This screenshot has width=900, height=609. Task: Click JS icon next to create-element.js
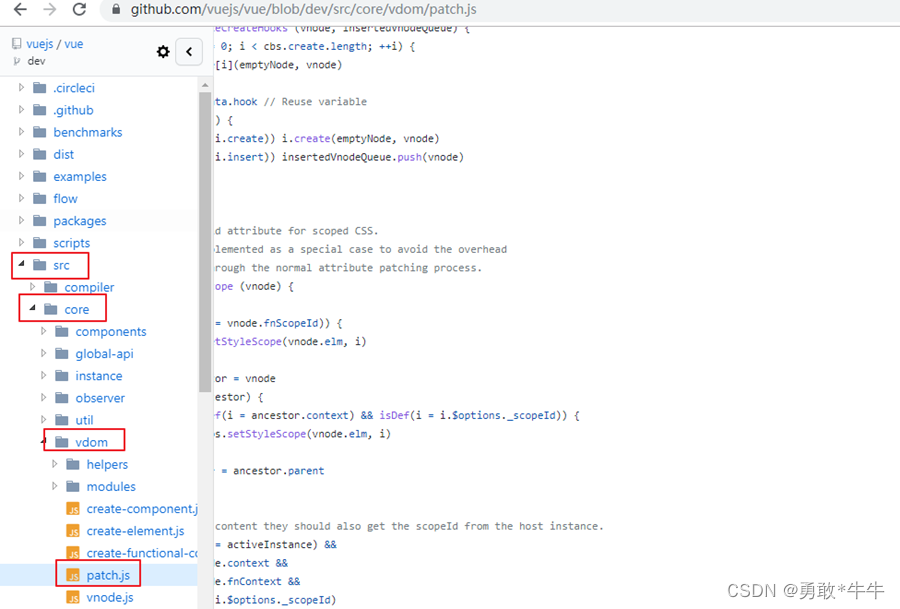pos(73,531)
